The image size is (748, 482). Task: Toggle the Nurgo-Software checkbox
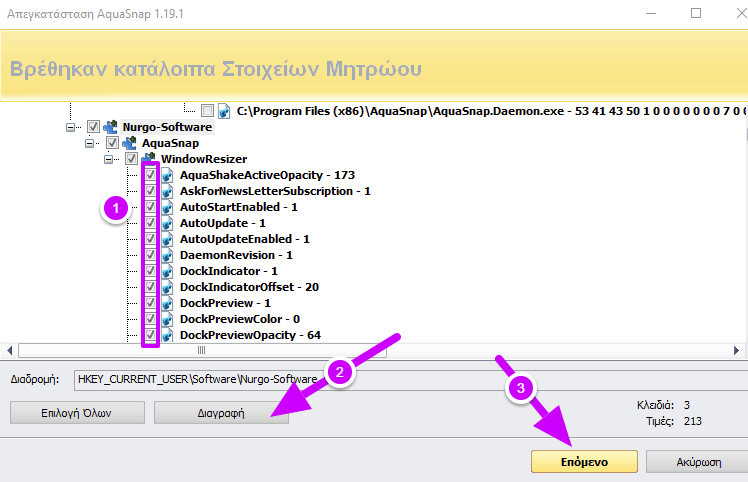93,127
